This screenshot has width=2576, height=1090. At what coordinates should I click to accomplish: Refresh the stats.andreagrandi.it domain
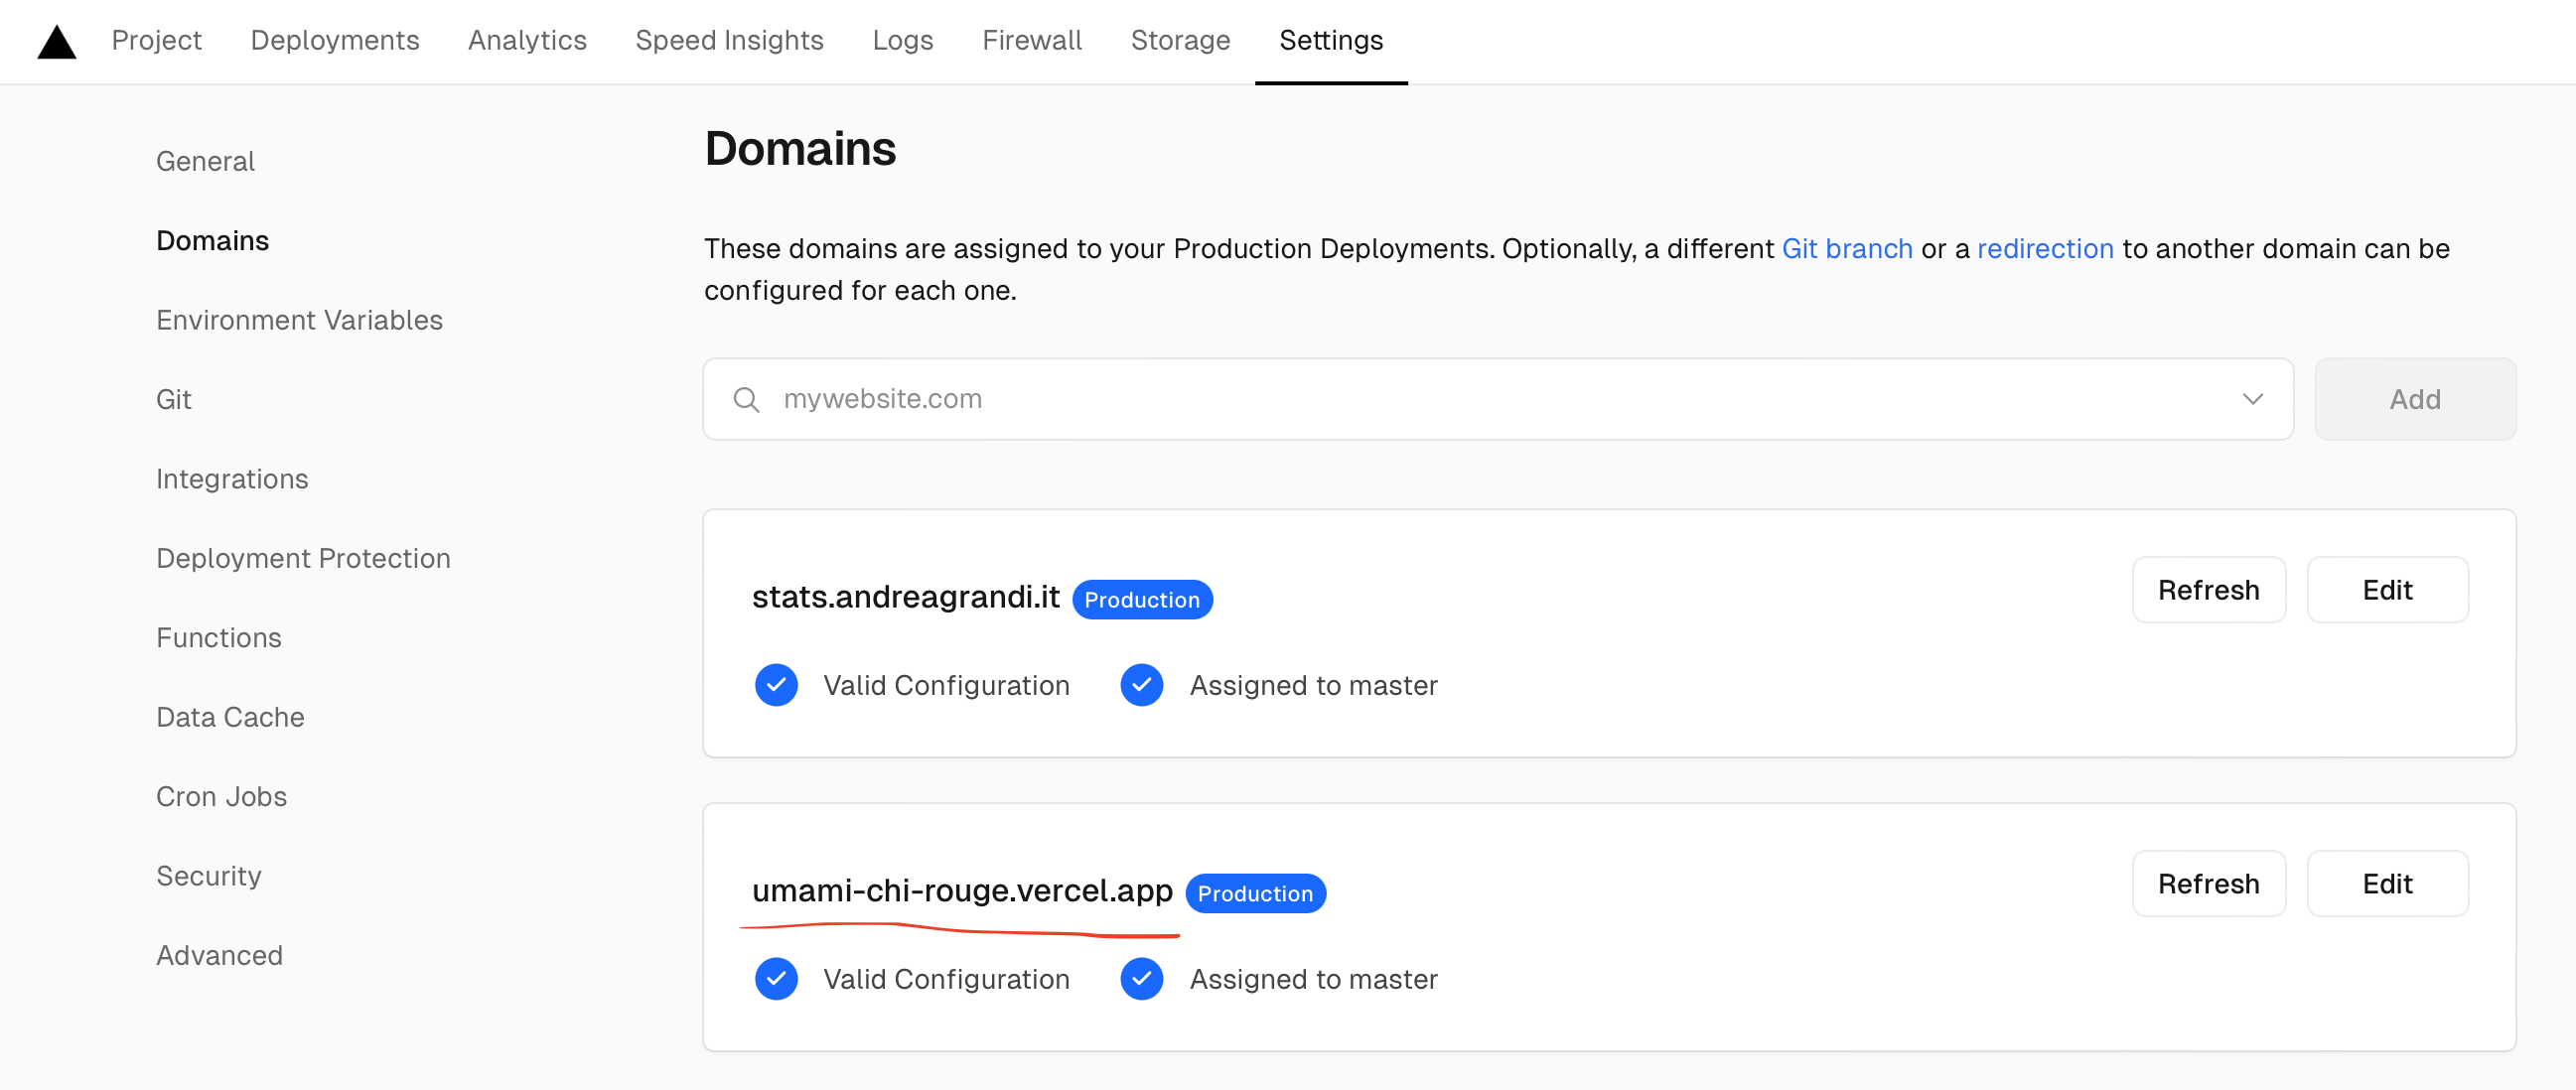(x=2208, y=590)
